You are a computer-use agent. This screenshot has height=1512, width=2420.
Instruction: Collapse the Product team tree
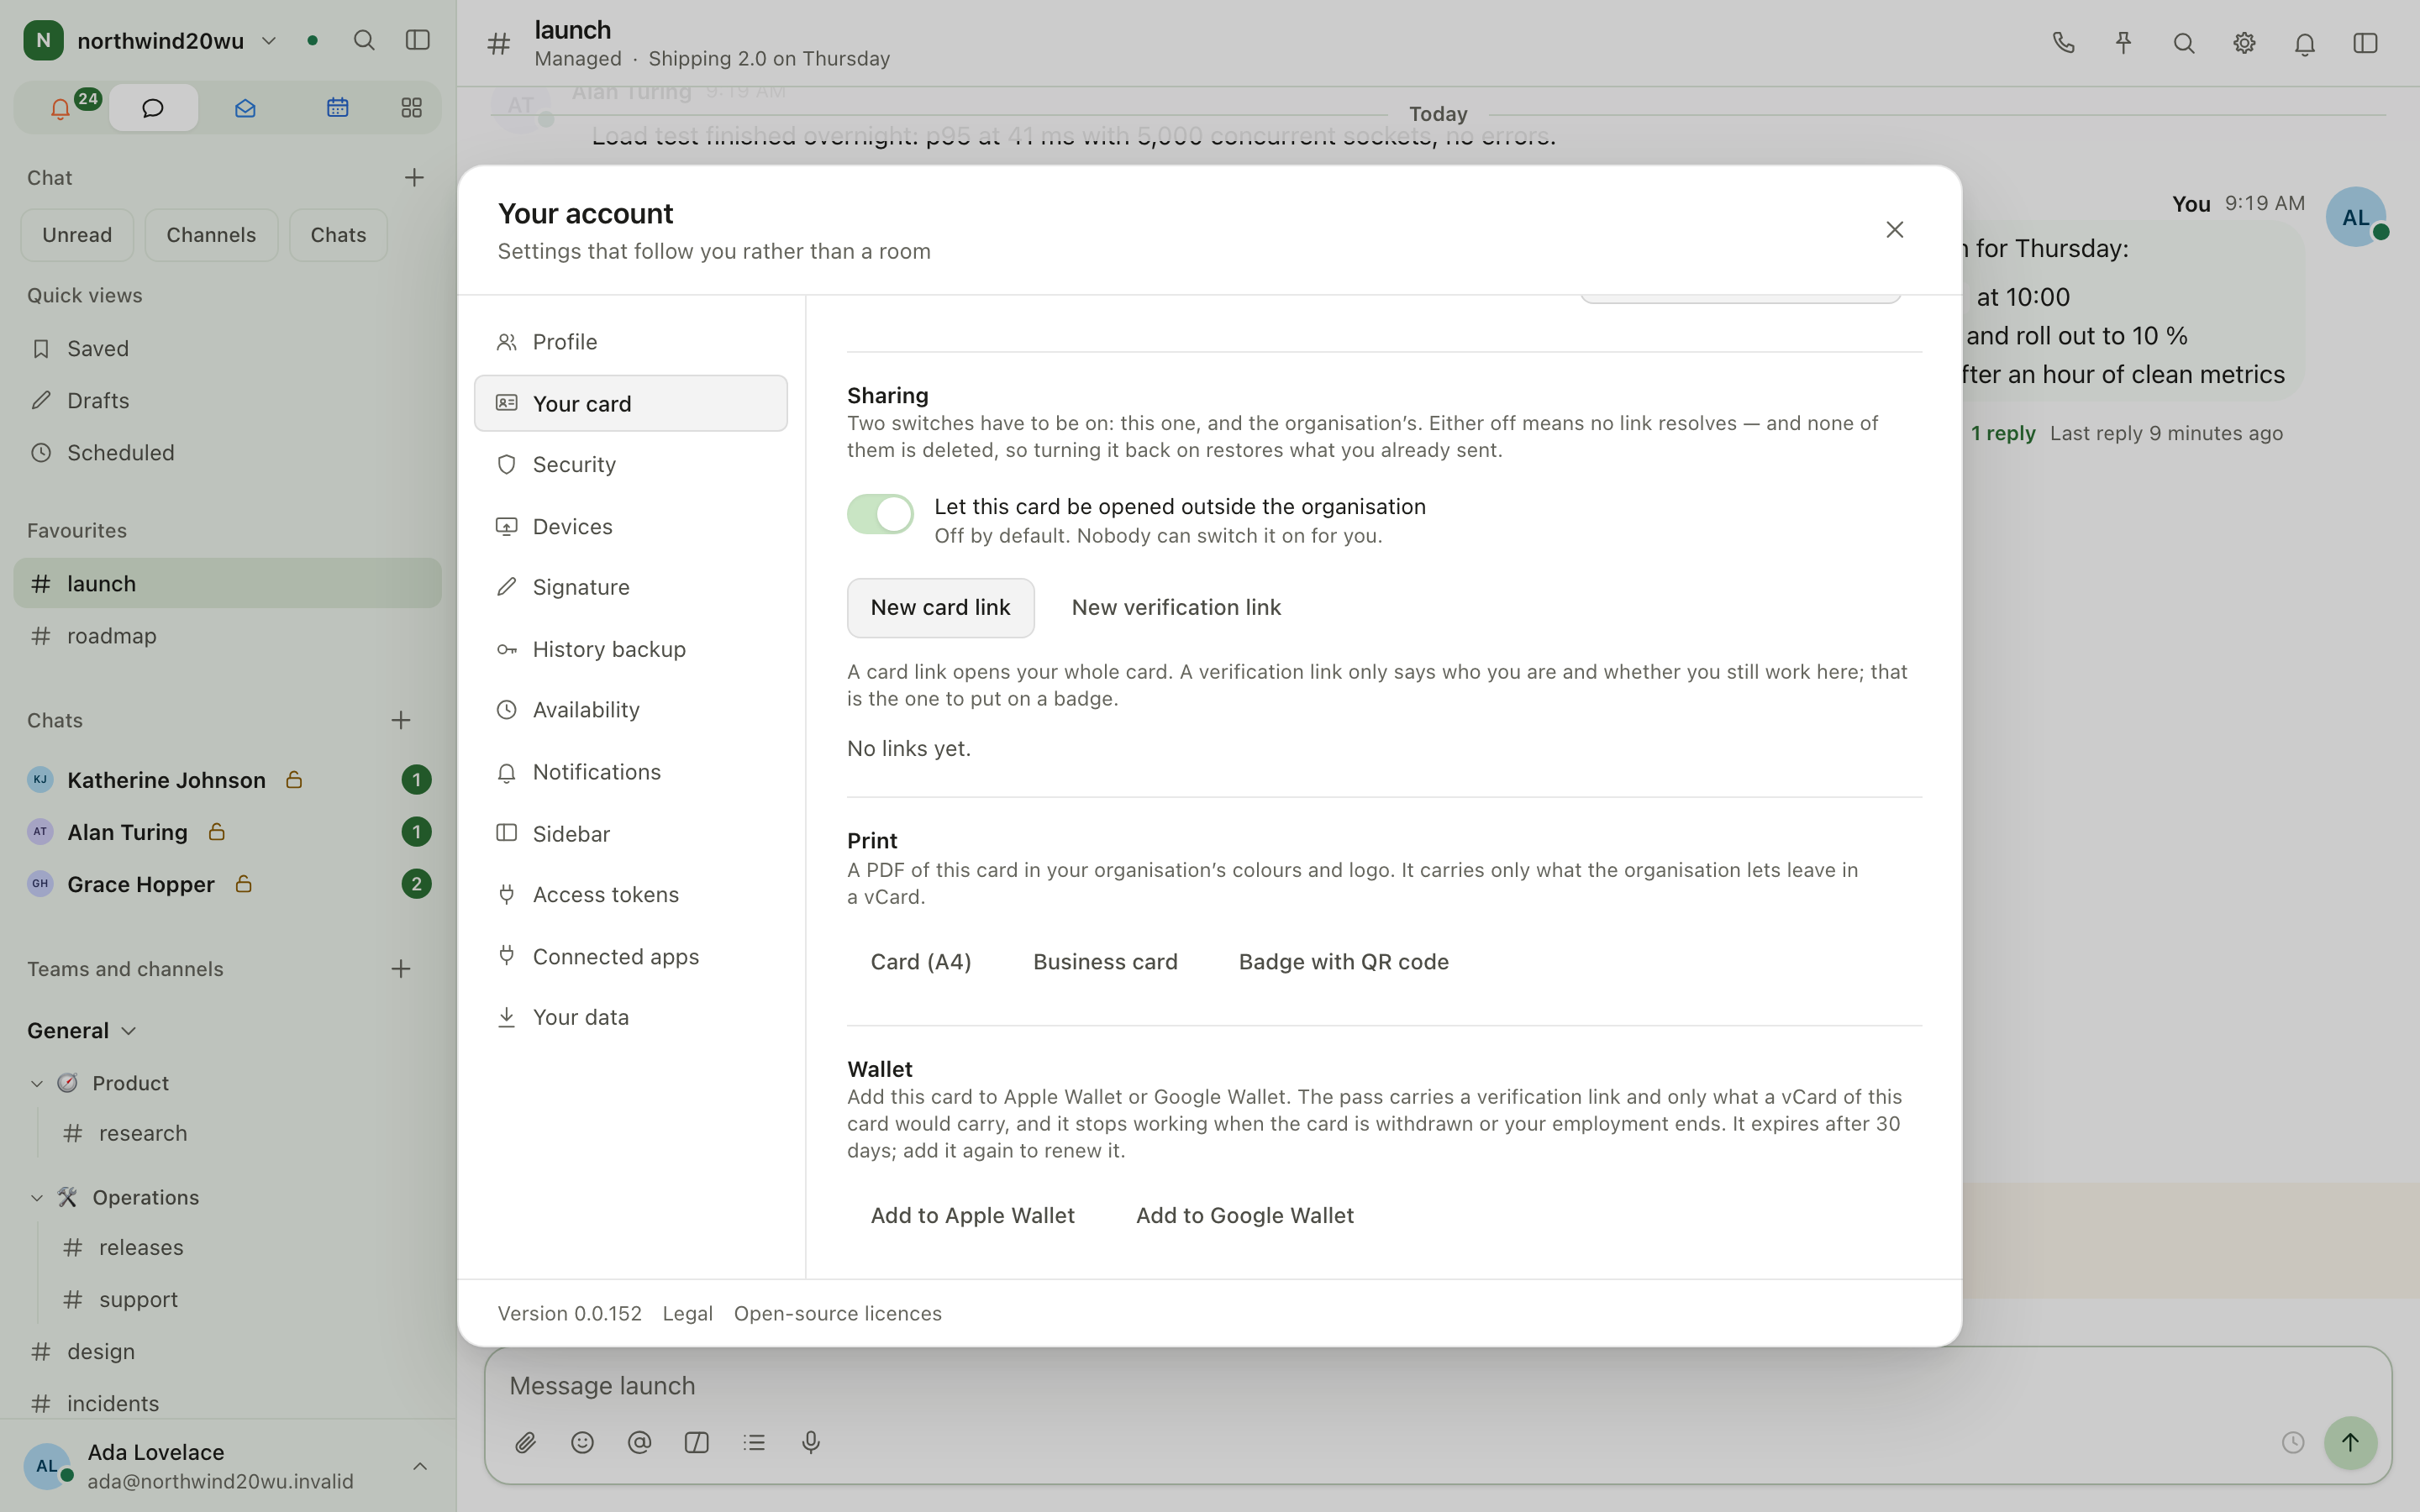(37, 1083)
